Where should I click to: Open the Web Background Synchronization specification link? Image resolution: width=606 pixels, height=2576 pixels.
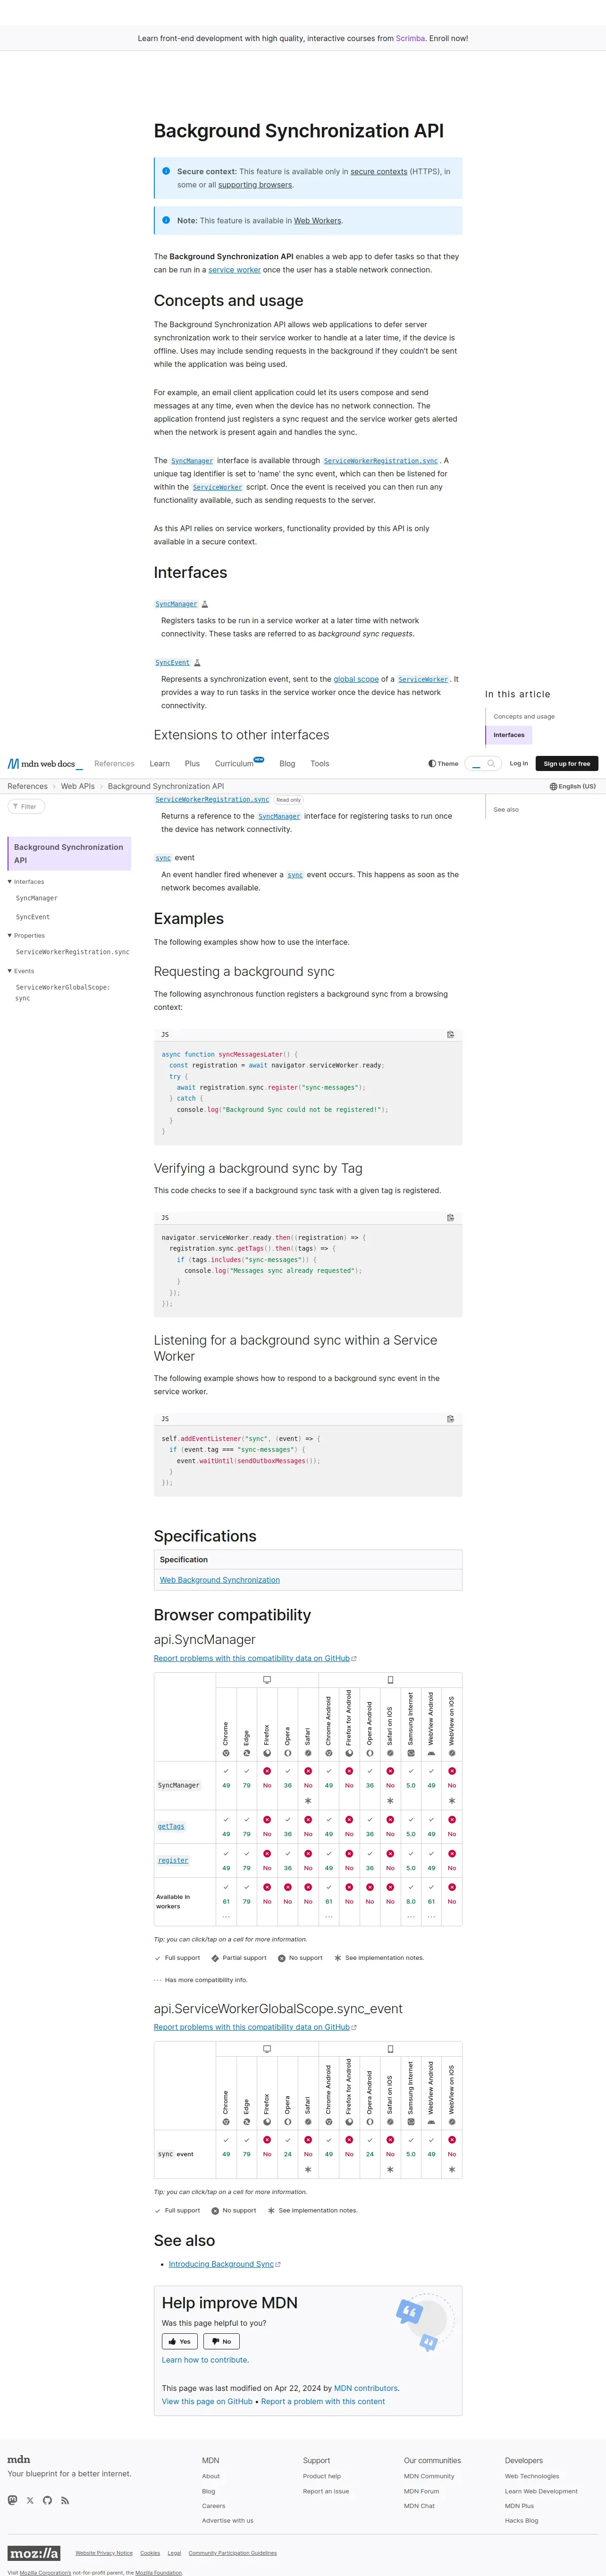pyautogui.click(x=220, y=1579)
